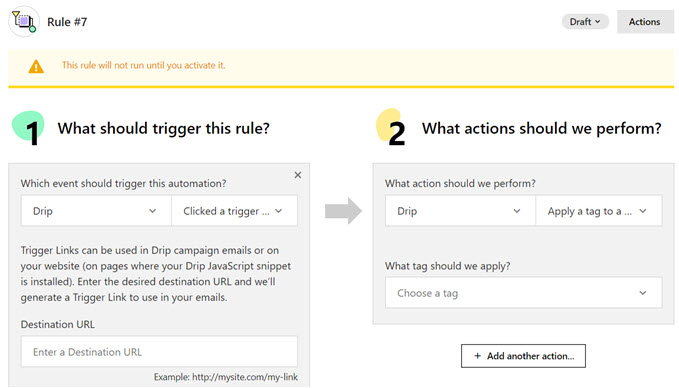Open the Choose a tag dropdown

[x=524, y=293]
